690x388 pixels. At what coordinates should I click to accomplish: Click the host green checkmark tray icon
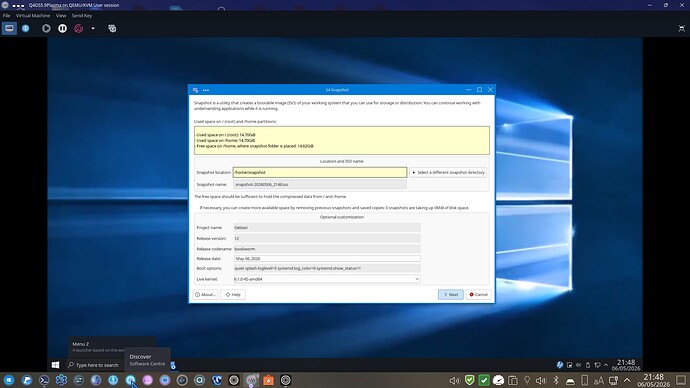tap(484, 380)
